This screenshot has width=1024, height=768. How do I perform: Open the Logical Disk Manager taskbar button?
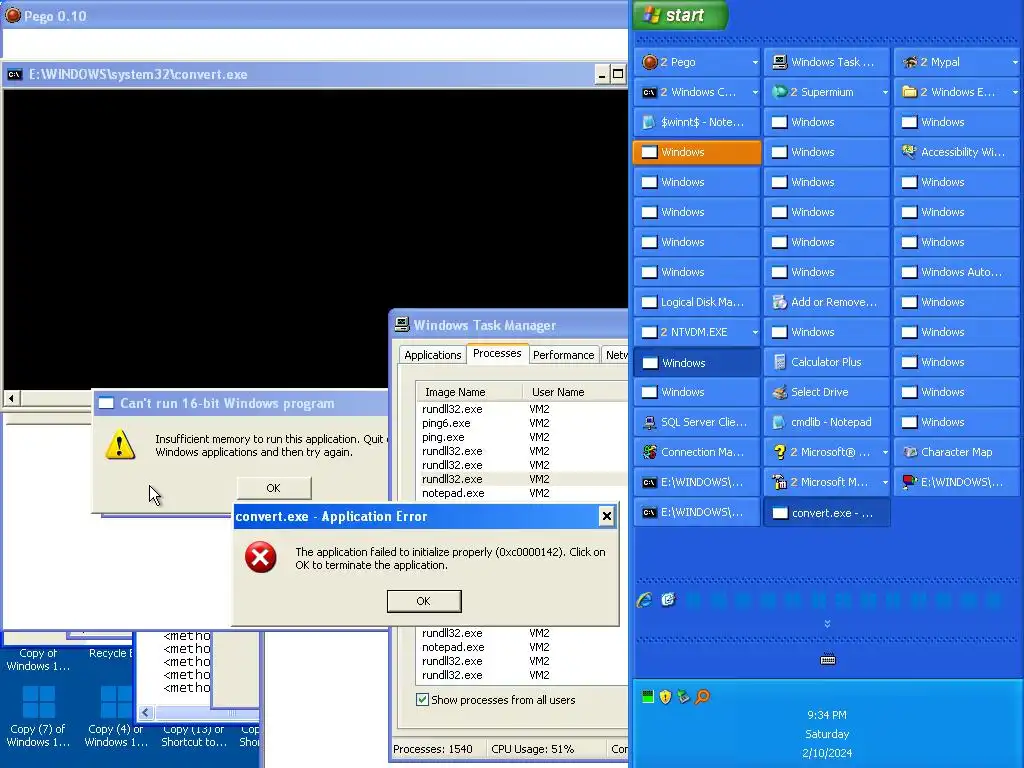click(697, 302)
